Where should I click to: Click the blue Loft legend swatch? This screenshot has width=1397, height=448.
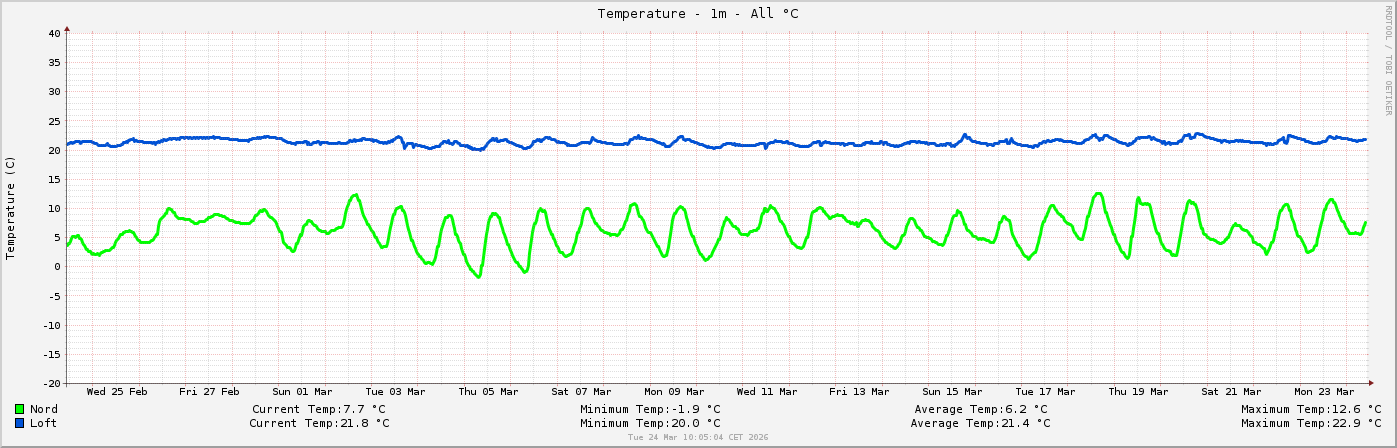(20, 423)
